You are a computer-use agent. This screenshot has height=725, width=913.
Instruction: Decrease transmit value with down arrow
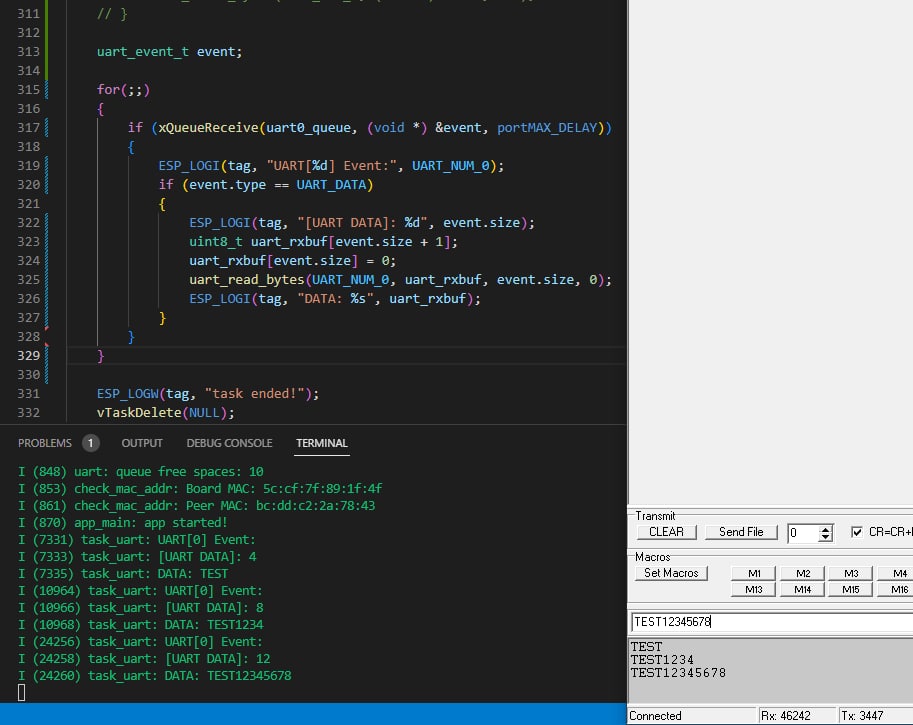[x=825, y=537]
